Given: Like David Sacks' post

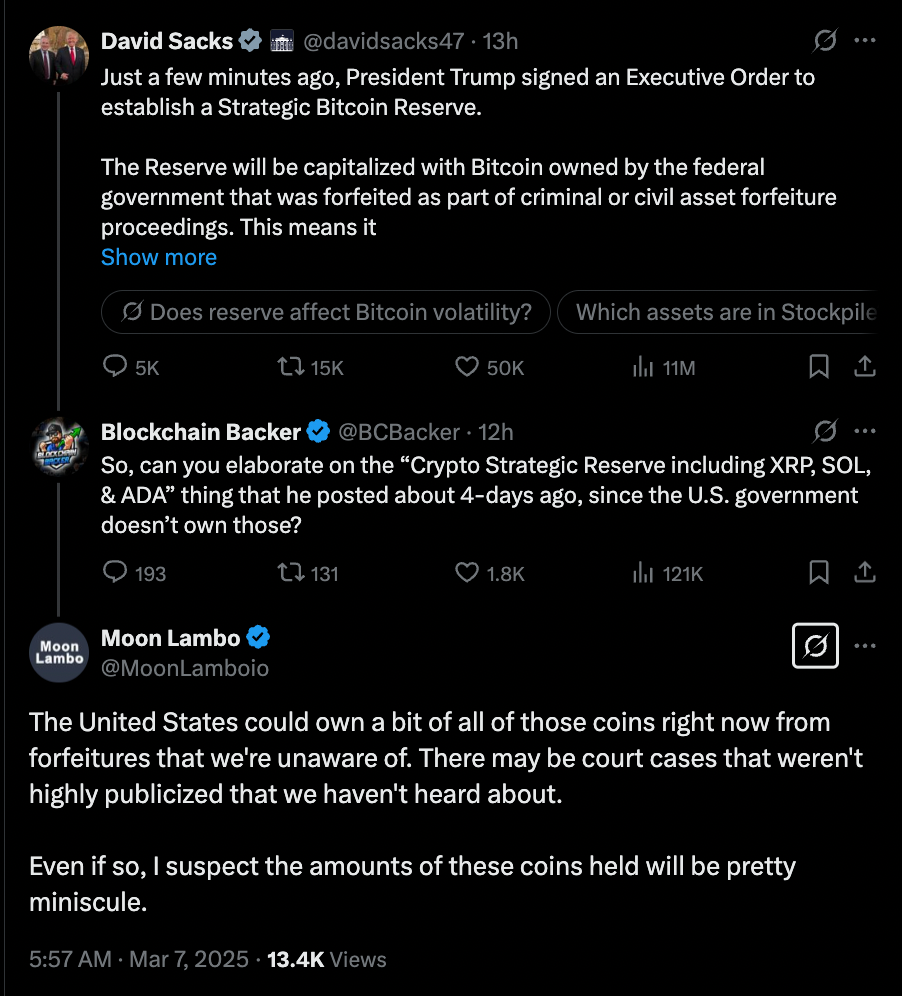Looking at the screenshot, I should tap(467, 368).
